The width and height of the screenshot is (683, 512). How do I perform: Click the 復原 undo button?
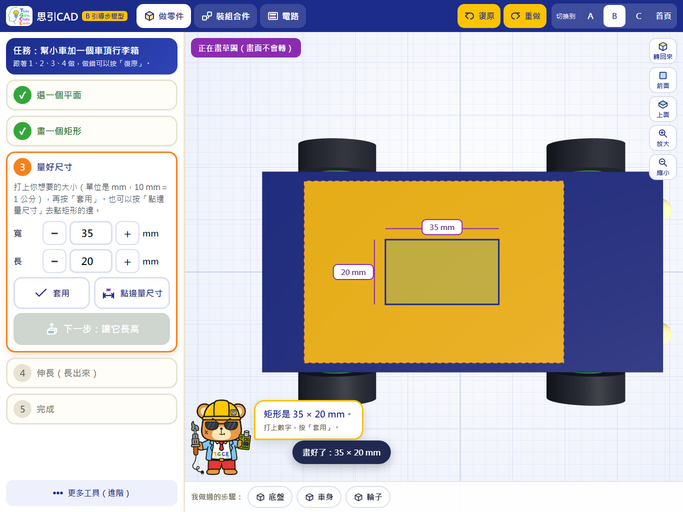tap(479, 16)
